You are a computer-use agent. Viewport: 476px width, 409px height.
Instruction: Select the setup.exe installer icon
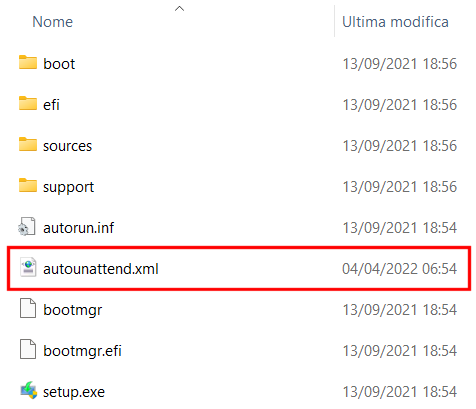pyautogui.click(x=29, y=390)
